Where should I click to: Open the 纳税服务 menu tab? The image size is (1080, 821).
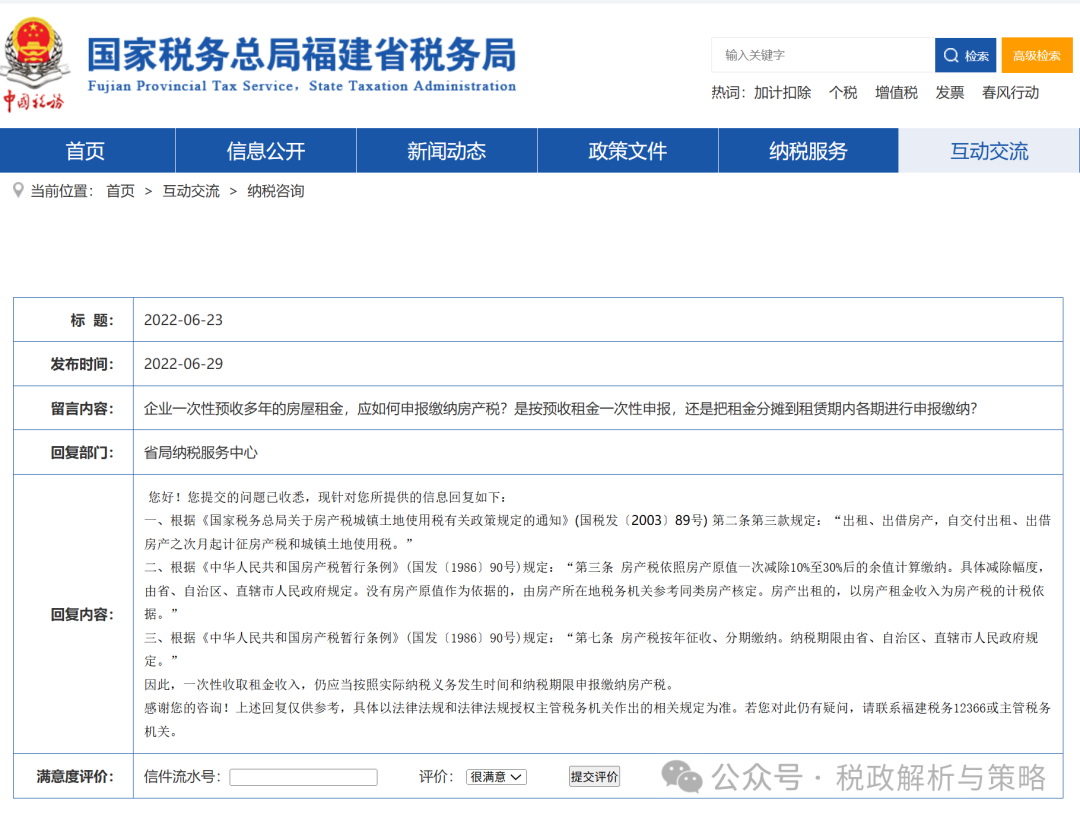[x=808, y=151]
